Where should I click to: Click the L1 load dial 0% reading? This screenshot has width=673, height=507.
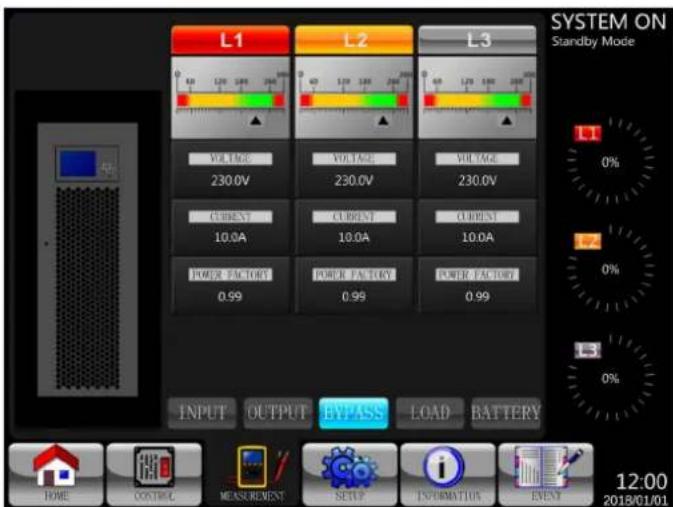pos(610,162)
